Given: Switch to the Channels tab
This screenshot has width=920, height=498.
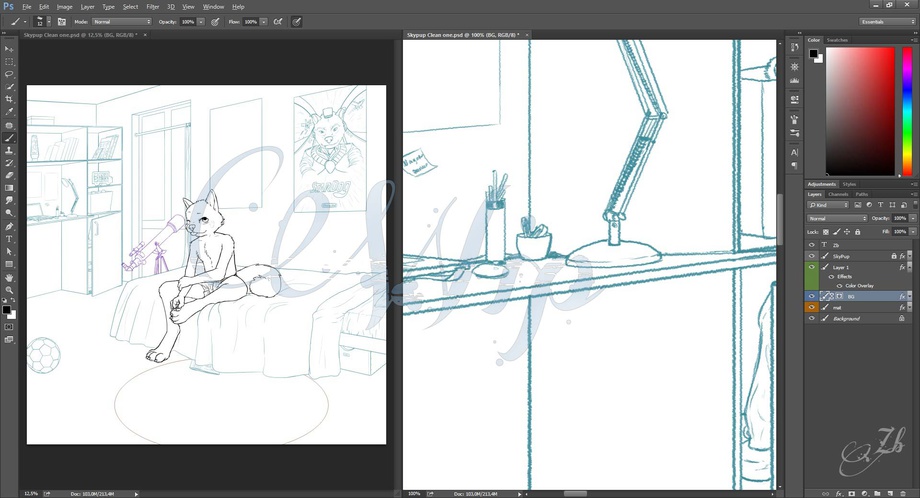Looking at the screenshot, I should click(x=837, y=194).
